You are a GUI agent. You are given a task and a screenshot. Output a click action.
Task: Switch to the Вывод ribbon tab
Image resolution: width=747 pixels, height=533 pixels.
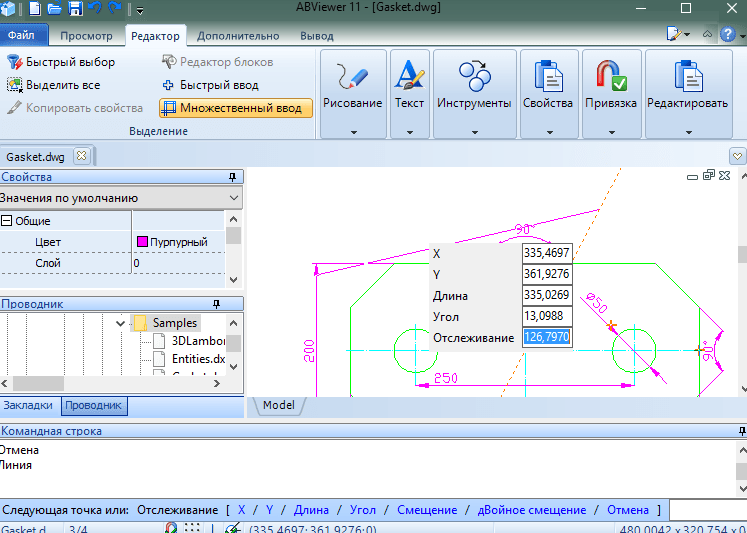tap(317, 36)
